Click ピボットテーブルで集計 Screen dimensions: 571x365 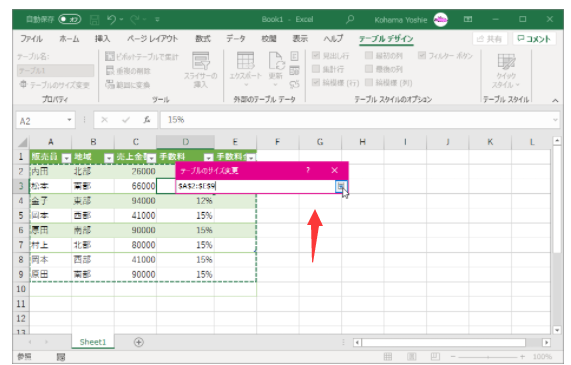142,56
